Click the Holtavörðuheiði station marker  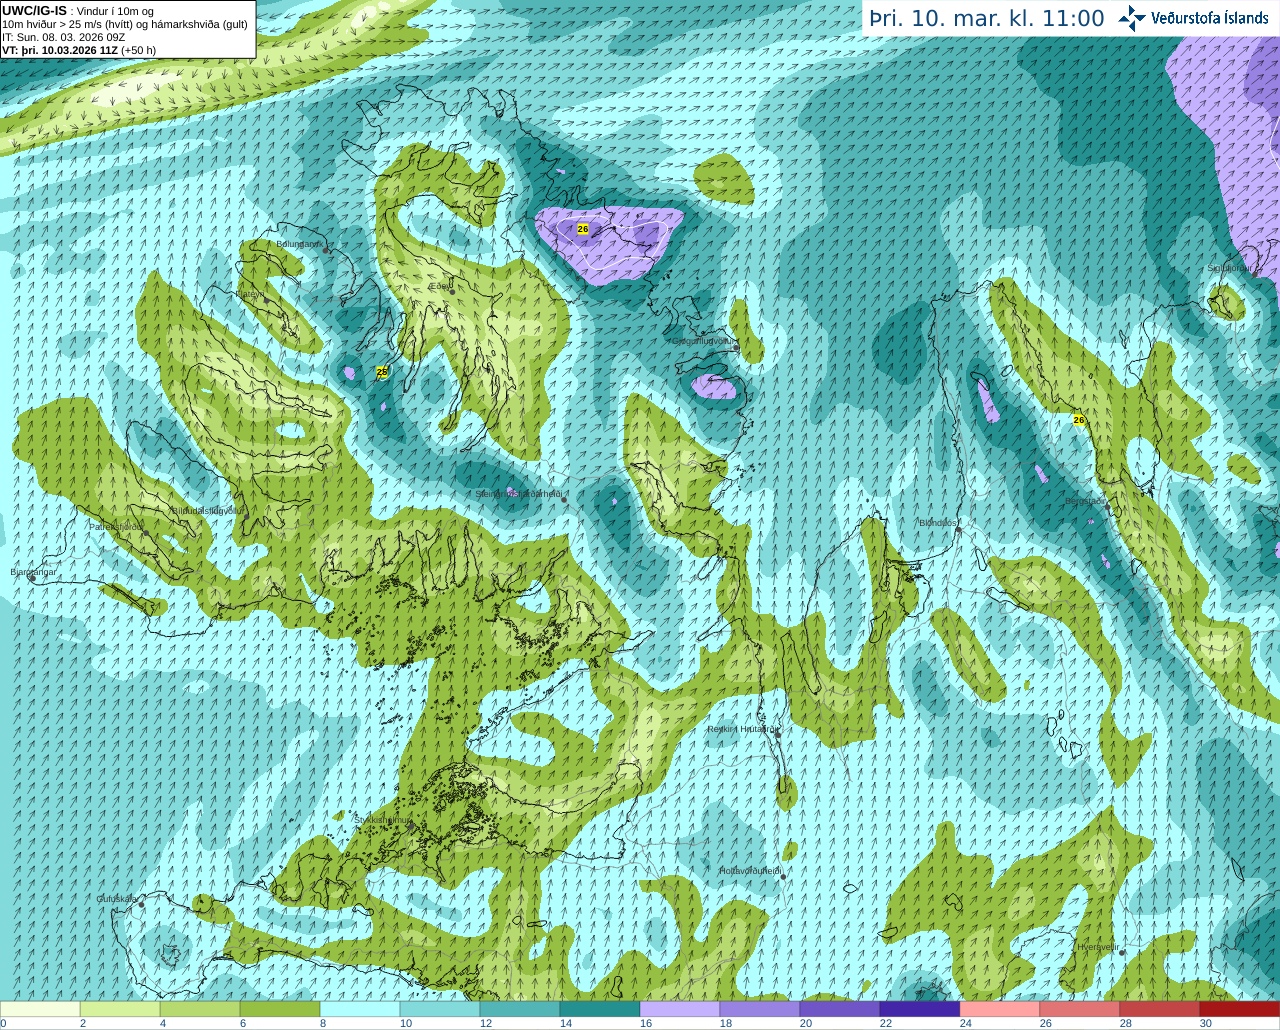point(783,877)
